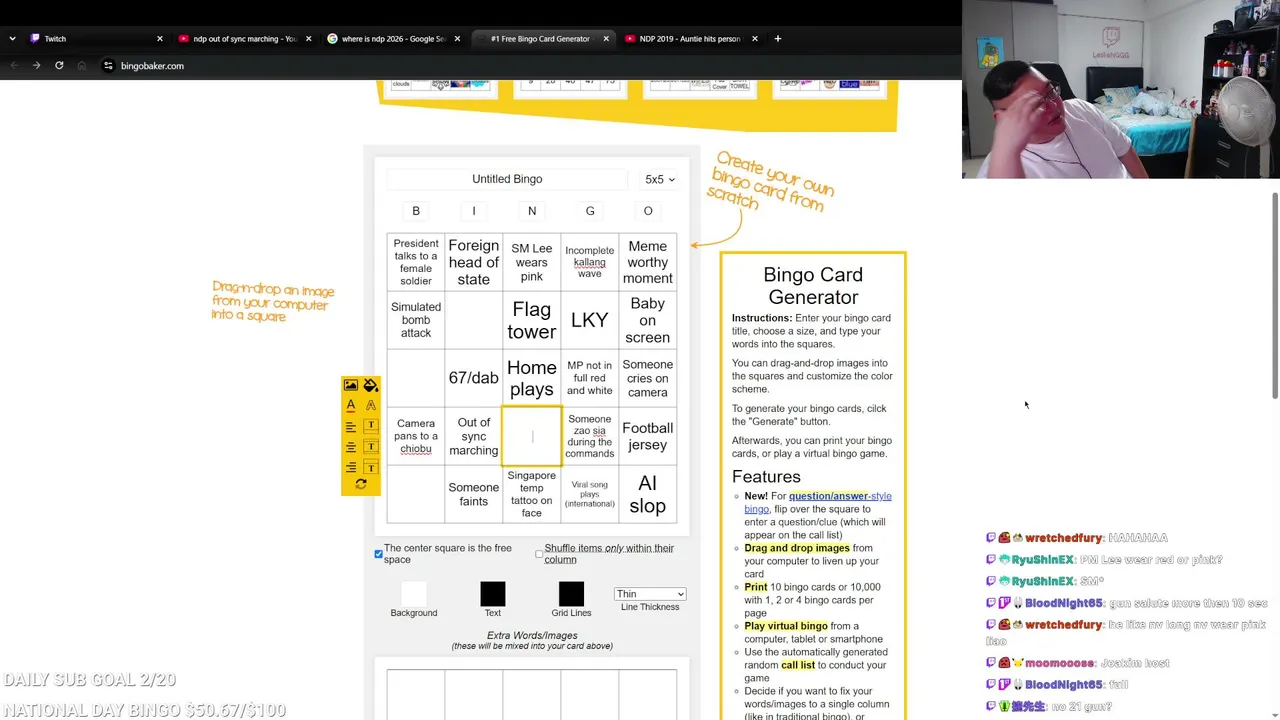Select the 'Out of sync marching' square
1280x720 pixels.
coord(474,436)
